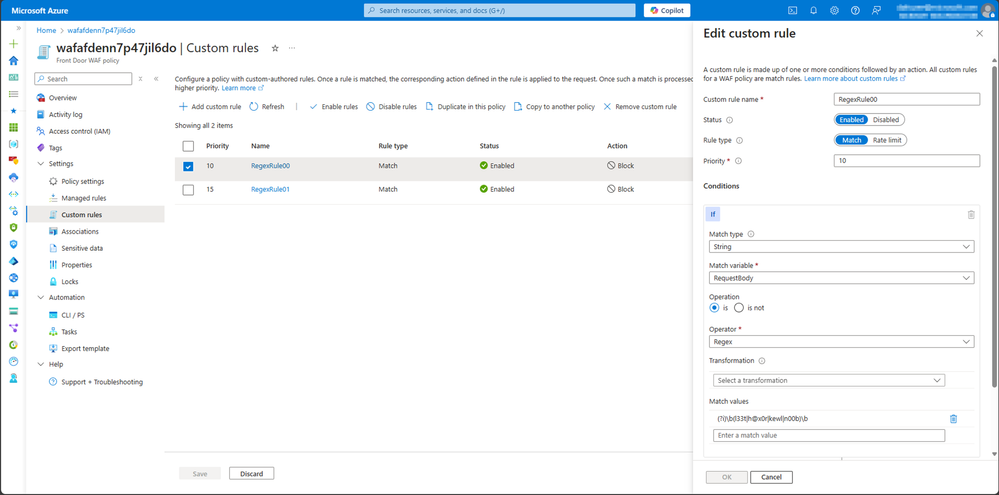Image resolution: width=999 pixels, height=495 pixels.
Task: Open RegexRule00 rule link
Action: click(x=271, y=166)
